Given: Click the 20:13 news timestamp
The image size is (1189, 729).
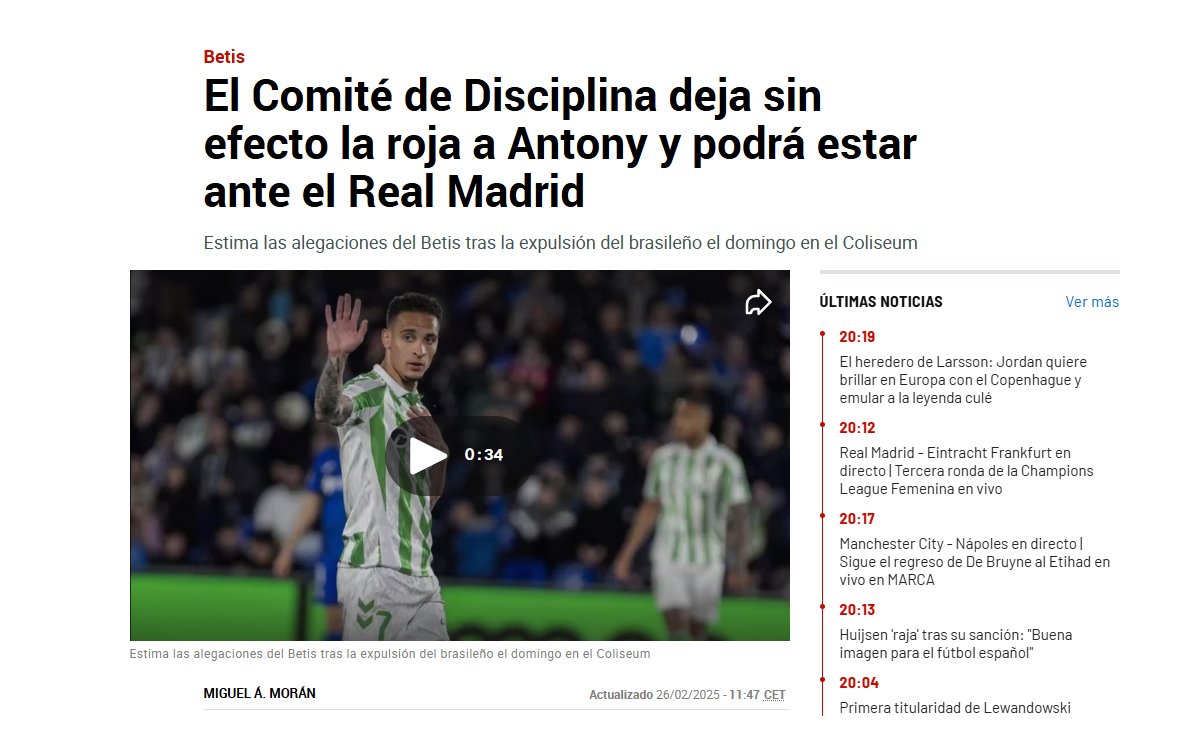Looking at the screenshot, I should point(857,610).
